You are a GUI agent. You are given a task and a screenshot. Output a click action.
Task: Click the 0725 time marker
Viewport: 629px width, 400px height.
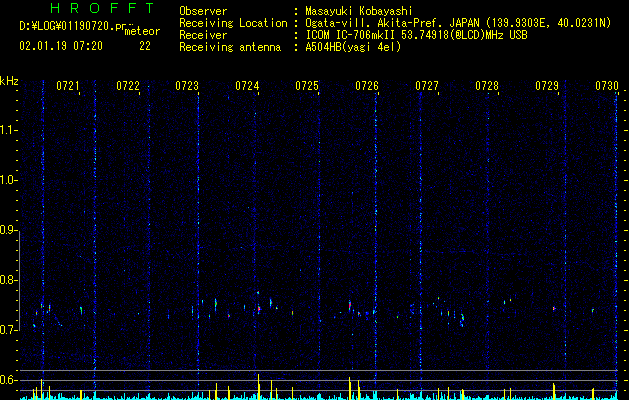point(307,86)
